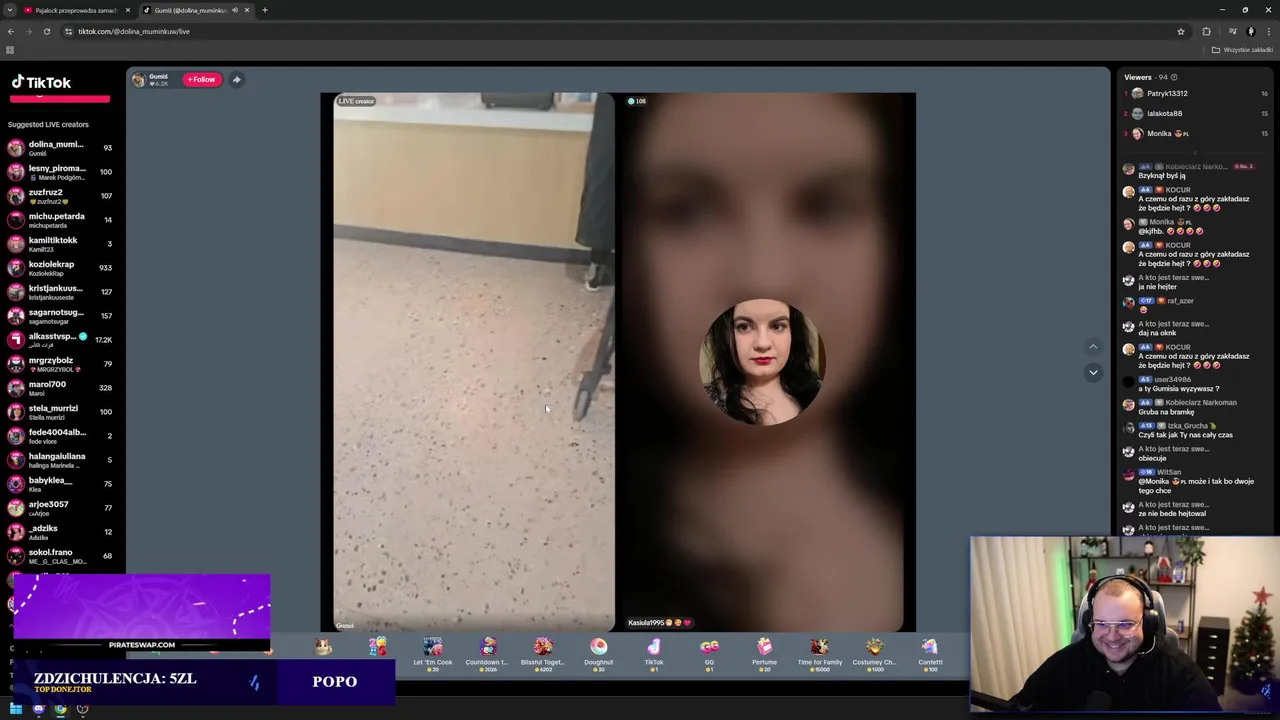Image resolution: width=1280 pixels, height=720 pixels.
Task: Open the media control icon in Chrome toolbar
Action: click(x=1232, y=31)
